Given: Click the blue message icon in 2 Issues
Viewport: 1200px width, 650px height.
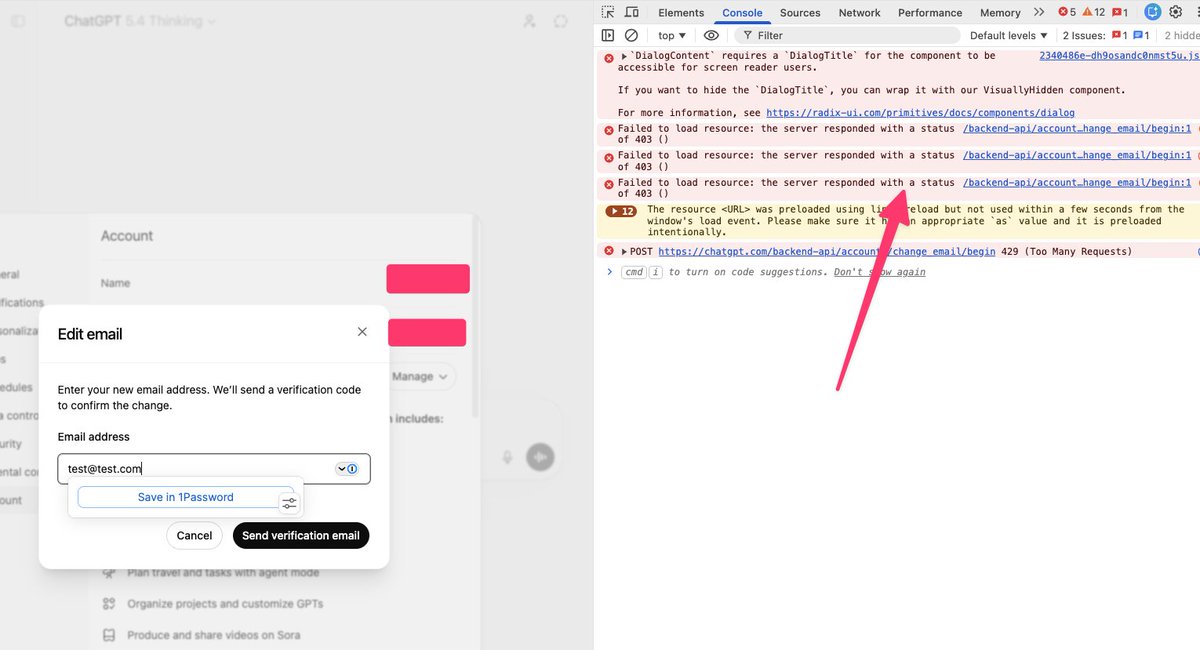Looking at the screenshot, I should tap(1140, 35).
